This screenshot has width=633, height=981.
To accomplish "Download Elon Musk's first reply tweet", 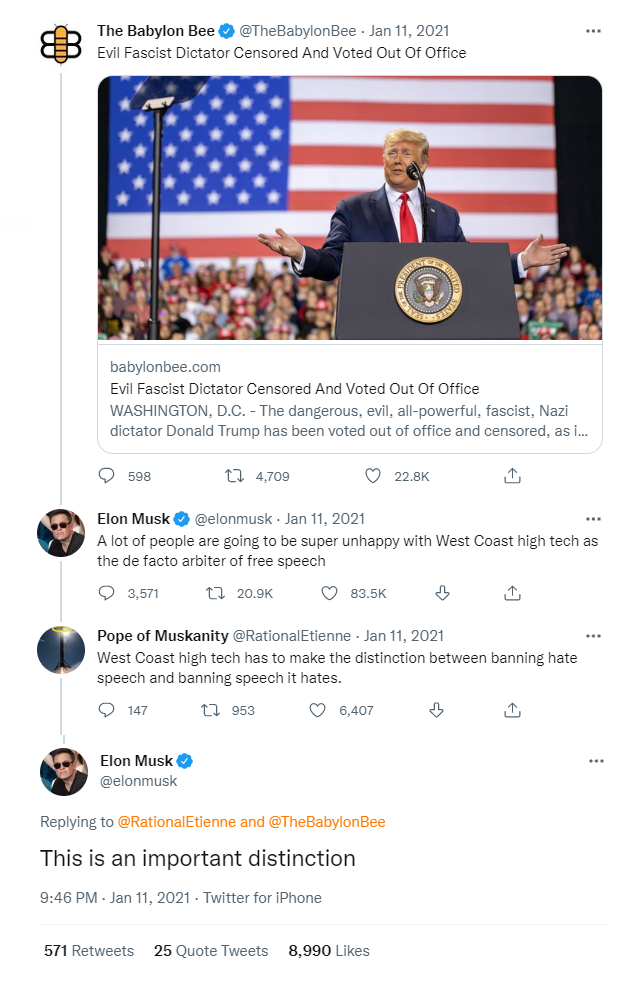I will (442, 593).
